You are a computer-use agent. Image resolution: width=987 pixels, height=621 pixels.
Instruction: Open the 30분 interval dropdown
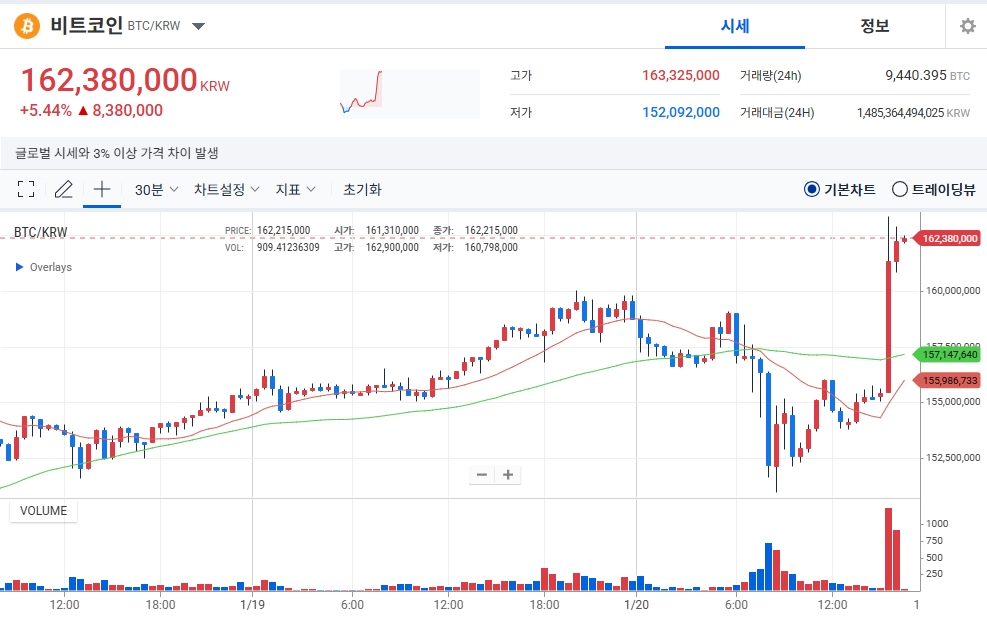point(156,189)
